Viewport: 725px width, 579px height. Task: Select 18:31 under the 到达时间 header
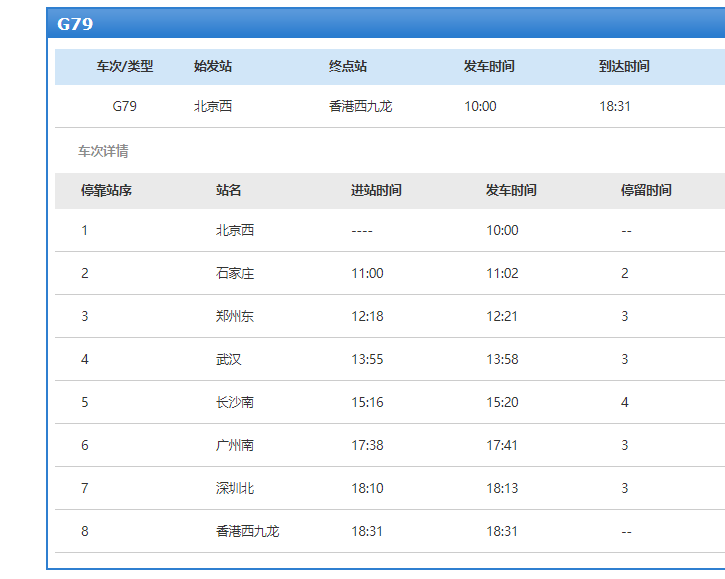615,106
